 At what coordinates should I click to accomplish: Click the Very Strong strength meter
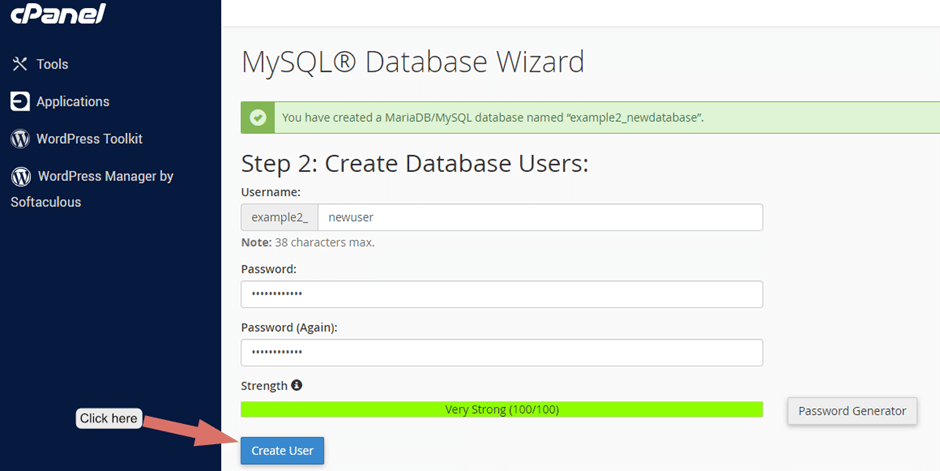[x=502, y=410]
